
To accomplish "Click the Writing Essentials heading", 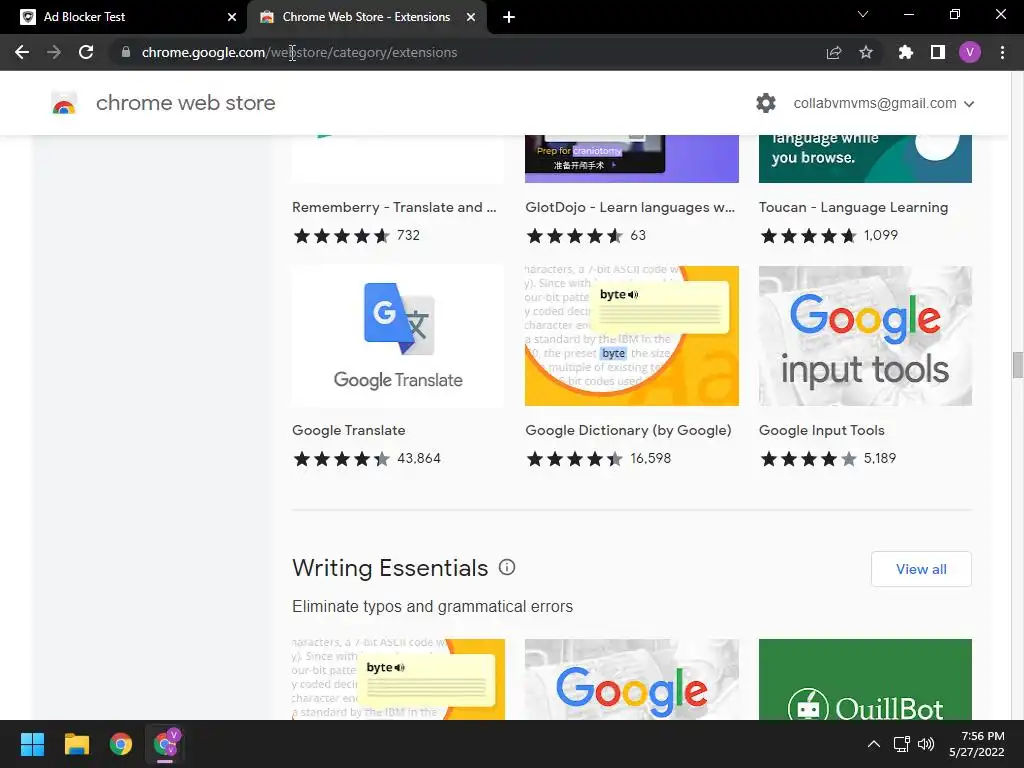I will (x=390, y=568).
